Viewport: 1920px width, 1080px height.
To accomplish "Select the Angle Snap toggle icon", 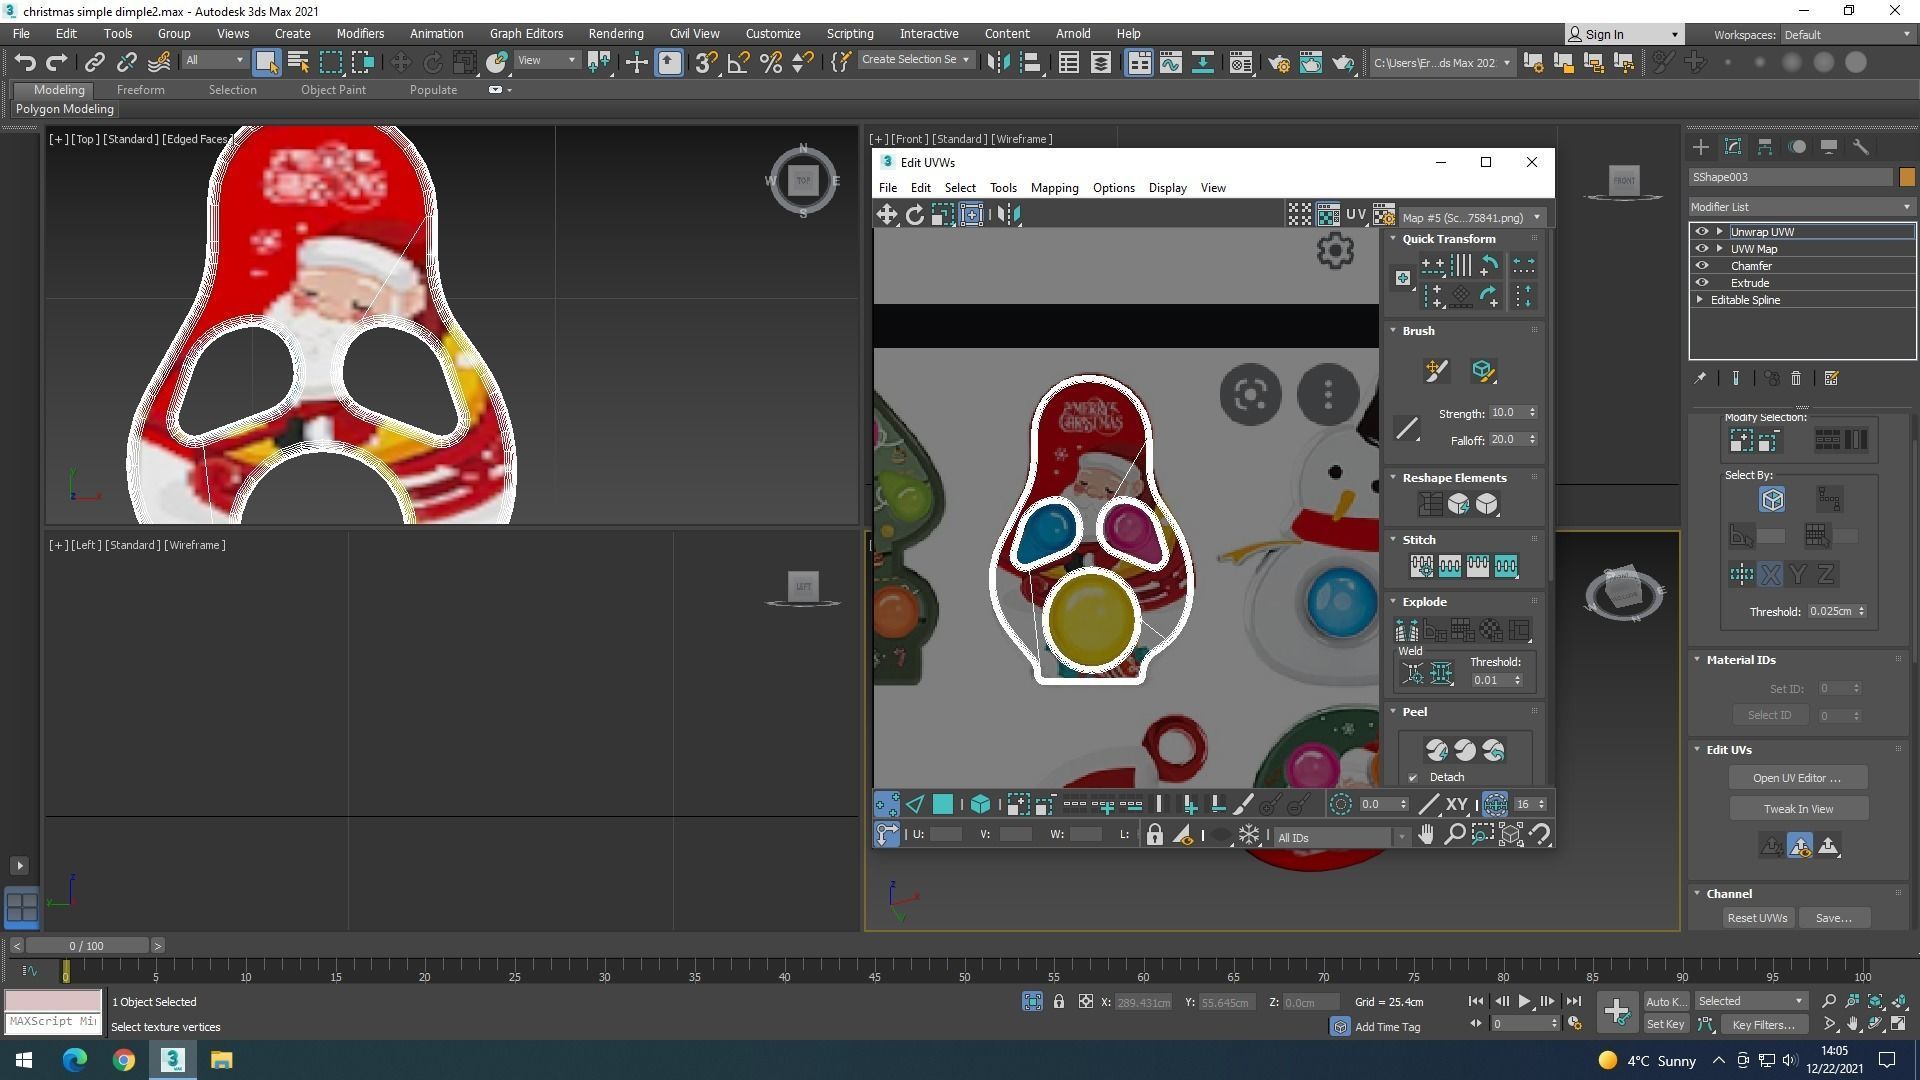I will pyautogui.click(x=738, y=62).
